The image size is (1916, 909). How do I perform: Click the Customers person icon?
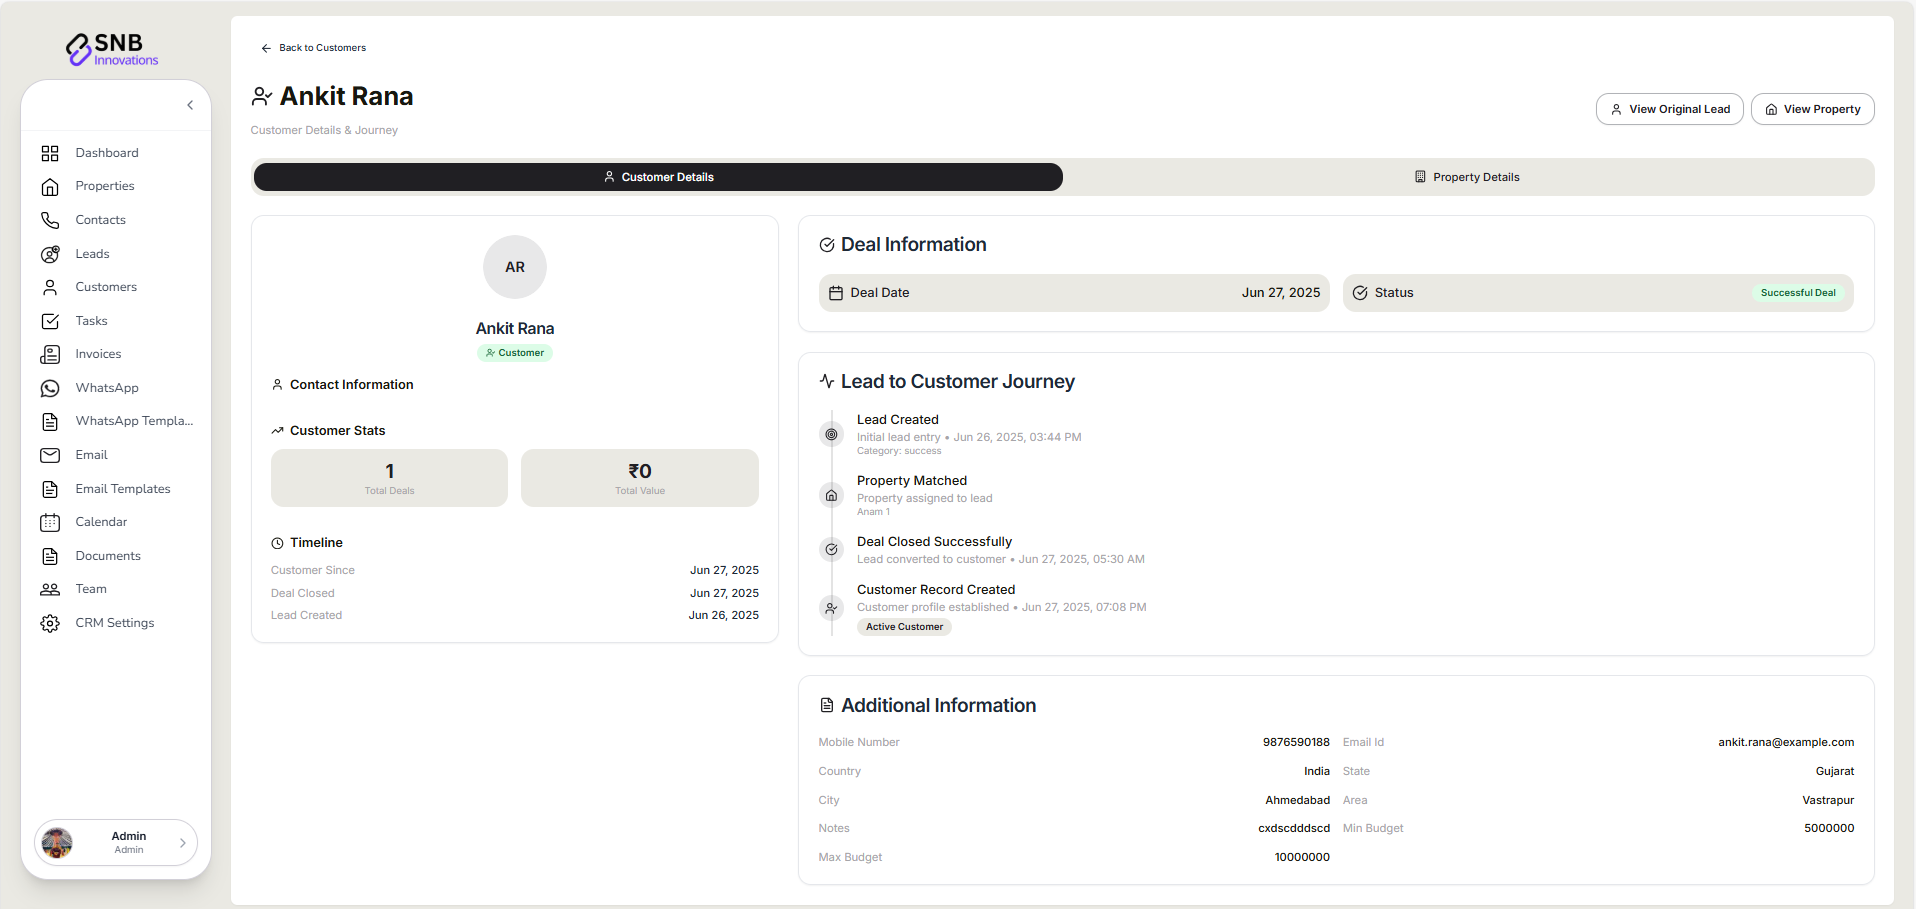50,287
